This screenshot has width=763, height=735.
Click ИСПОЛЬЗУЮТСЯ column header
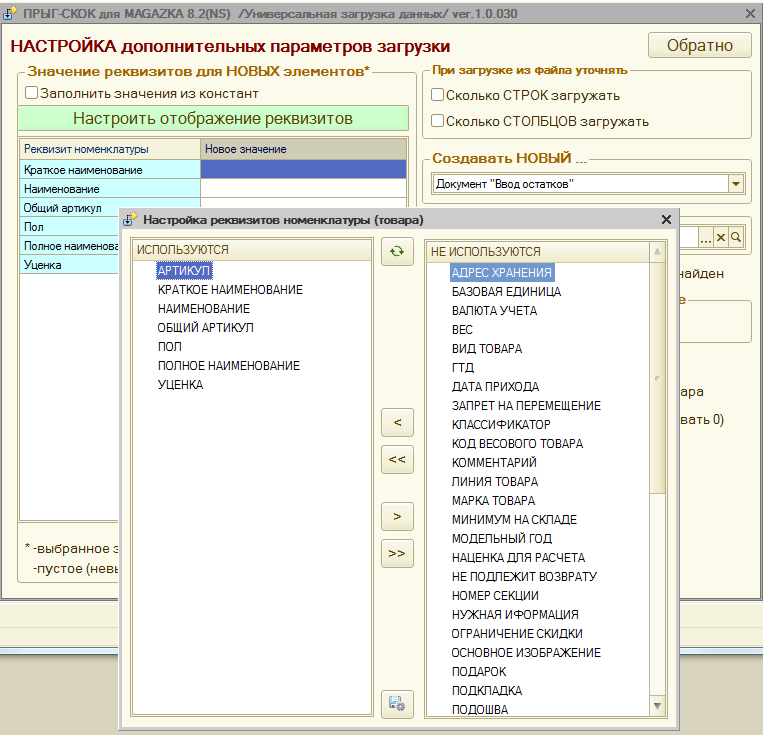(x=252, y=250)
